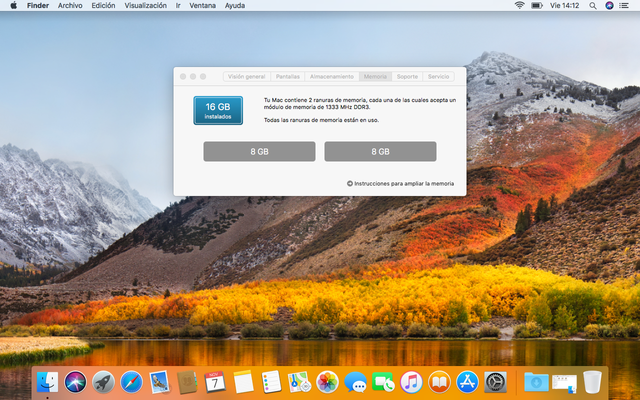Open System Preferences gear in Dock

(495, 382)
